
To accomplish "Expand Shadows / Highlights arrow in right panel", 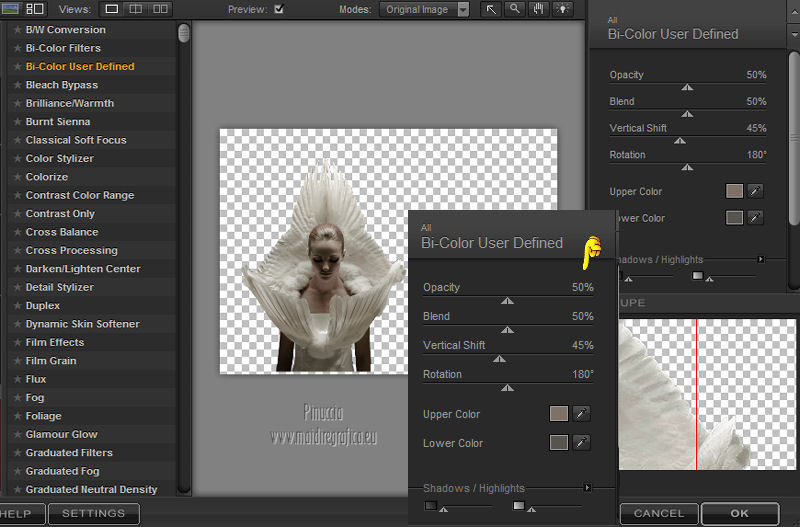I will (x=760, y=259).
